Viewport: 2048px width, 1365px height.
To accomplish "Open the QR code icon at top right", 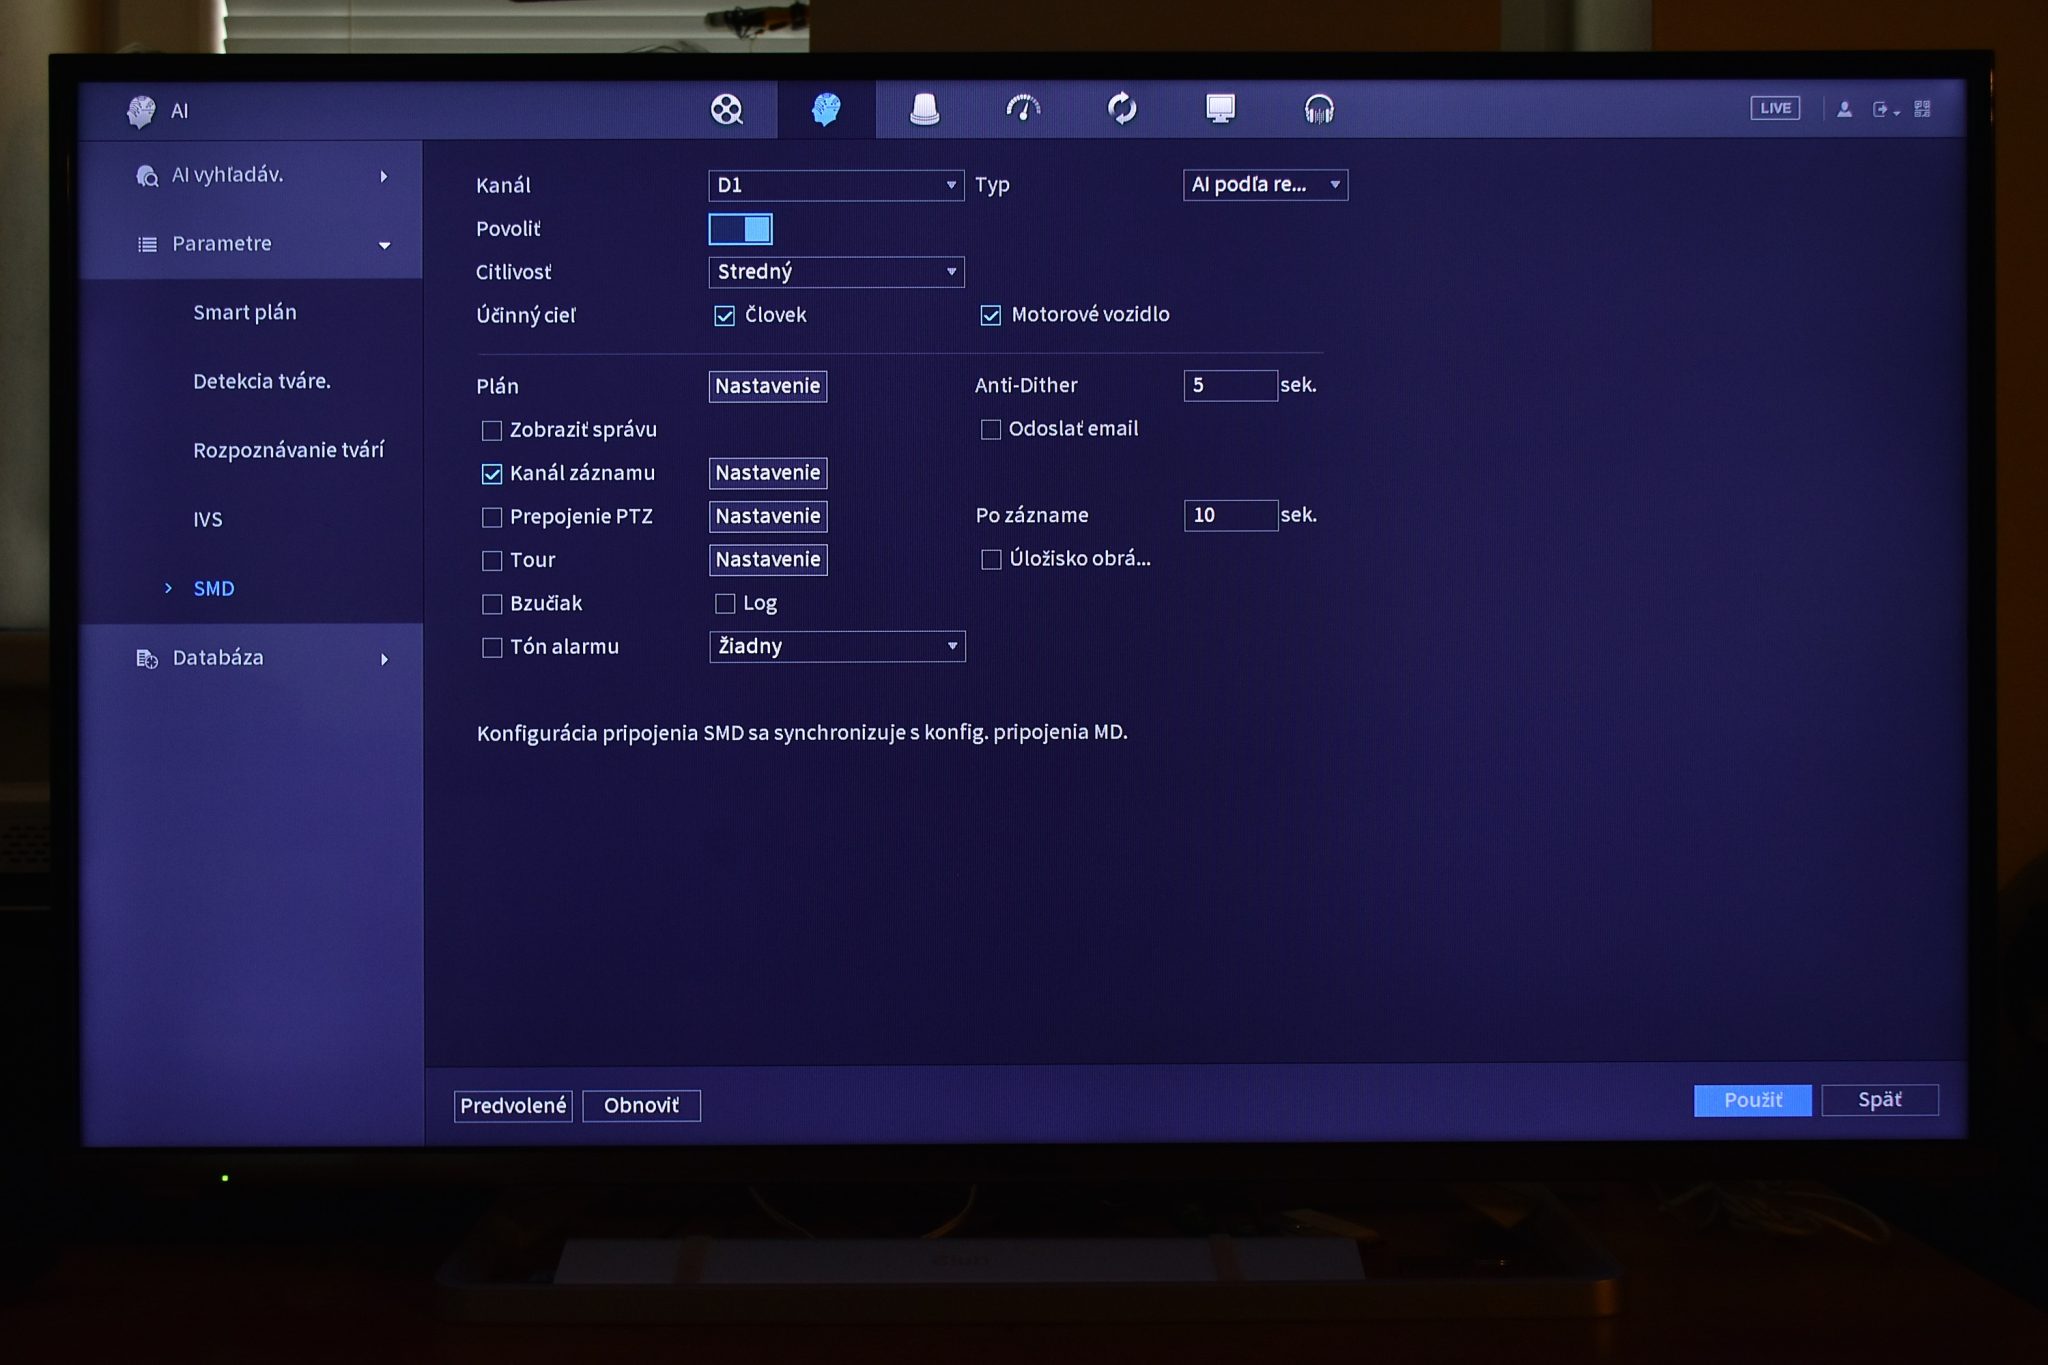I will tap(1922, 109).
